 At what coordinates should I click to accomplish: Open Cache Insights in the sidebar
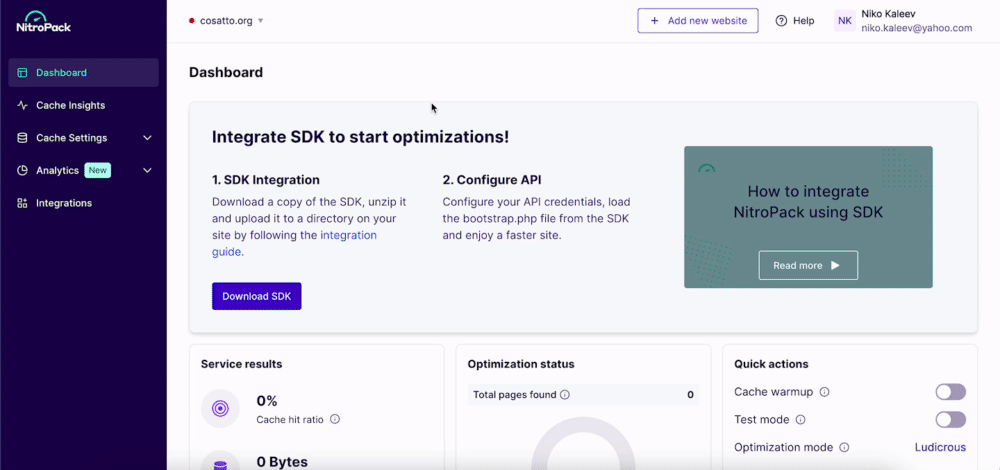click(70, 105)
